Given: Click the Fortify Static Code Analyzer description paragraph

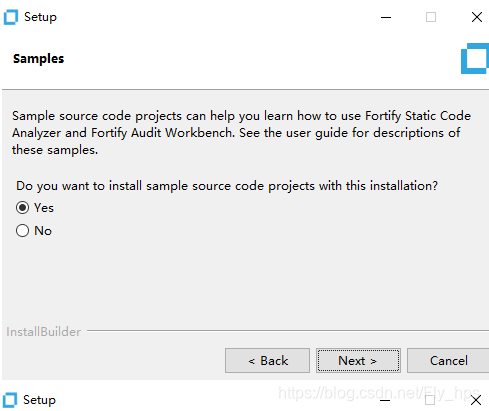Looking at the screenshot, I should [x=241, y=133].
